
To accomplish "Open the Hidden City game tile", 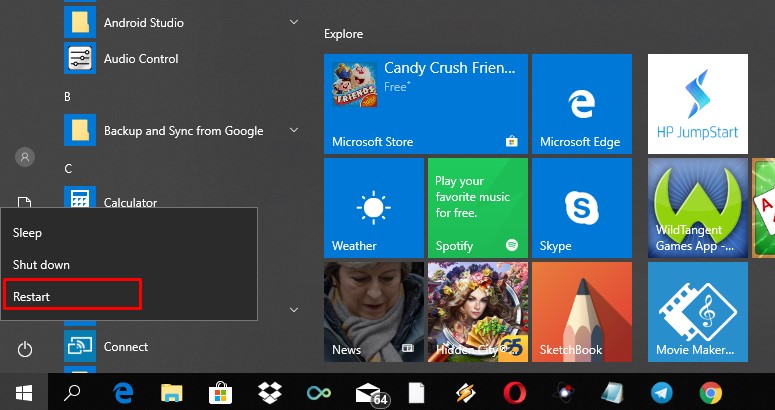I will (x=477, y=312).
